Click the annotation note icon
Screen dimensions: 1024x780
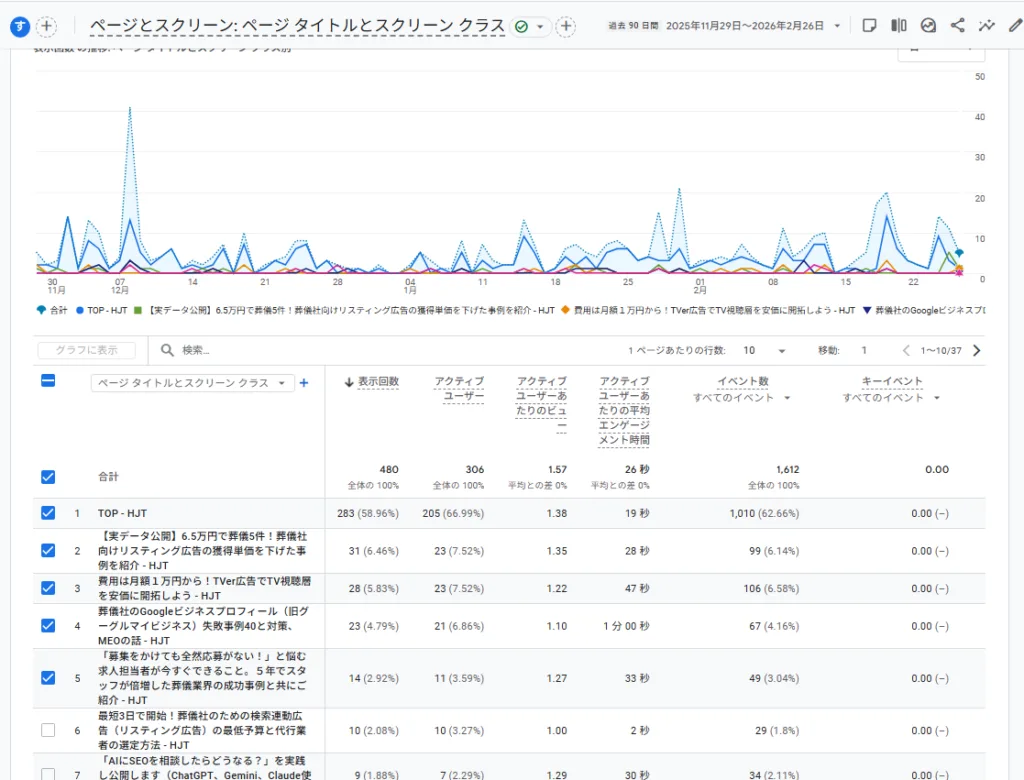(870, 25)
